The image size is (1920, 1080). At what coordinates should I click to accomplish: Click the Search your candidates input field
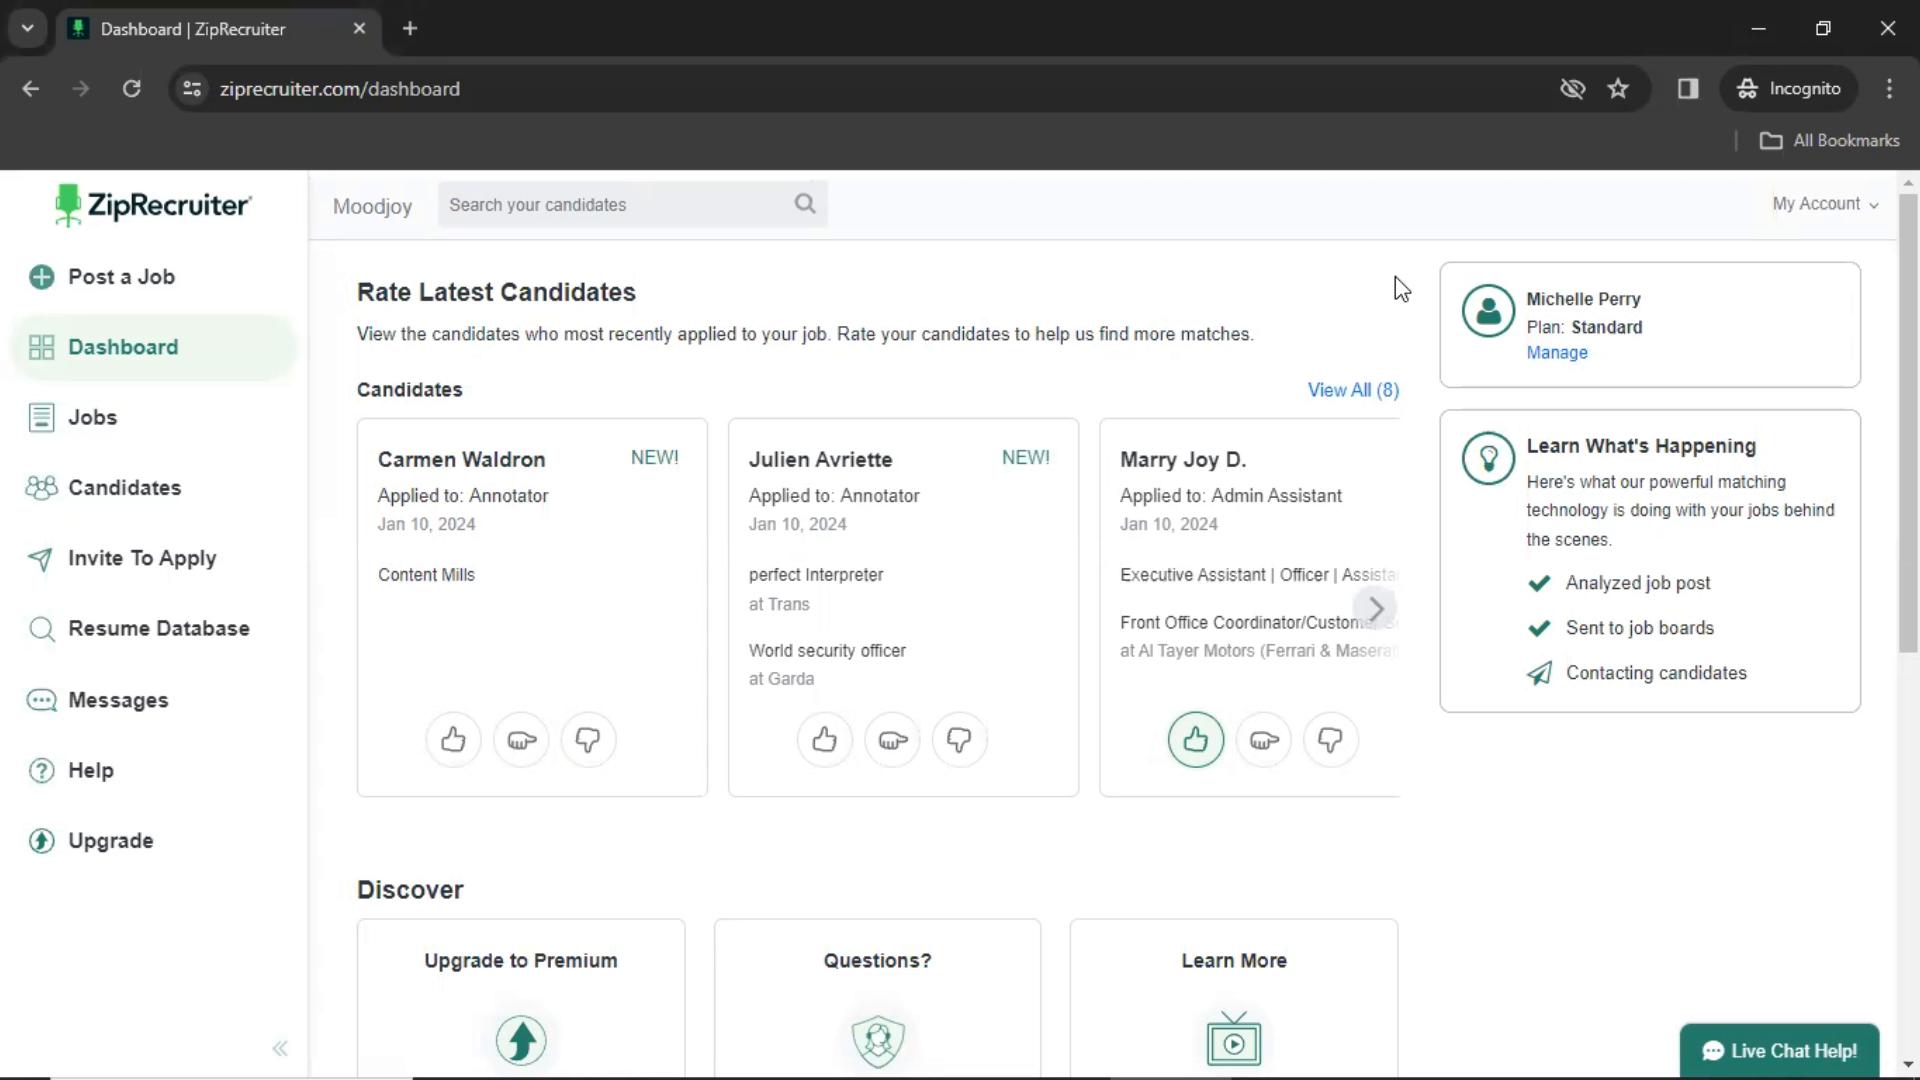point(633,204)
